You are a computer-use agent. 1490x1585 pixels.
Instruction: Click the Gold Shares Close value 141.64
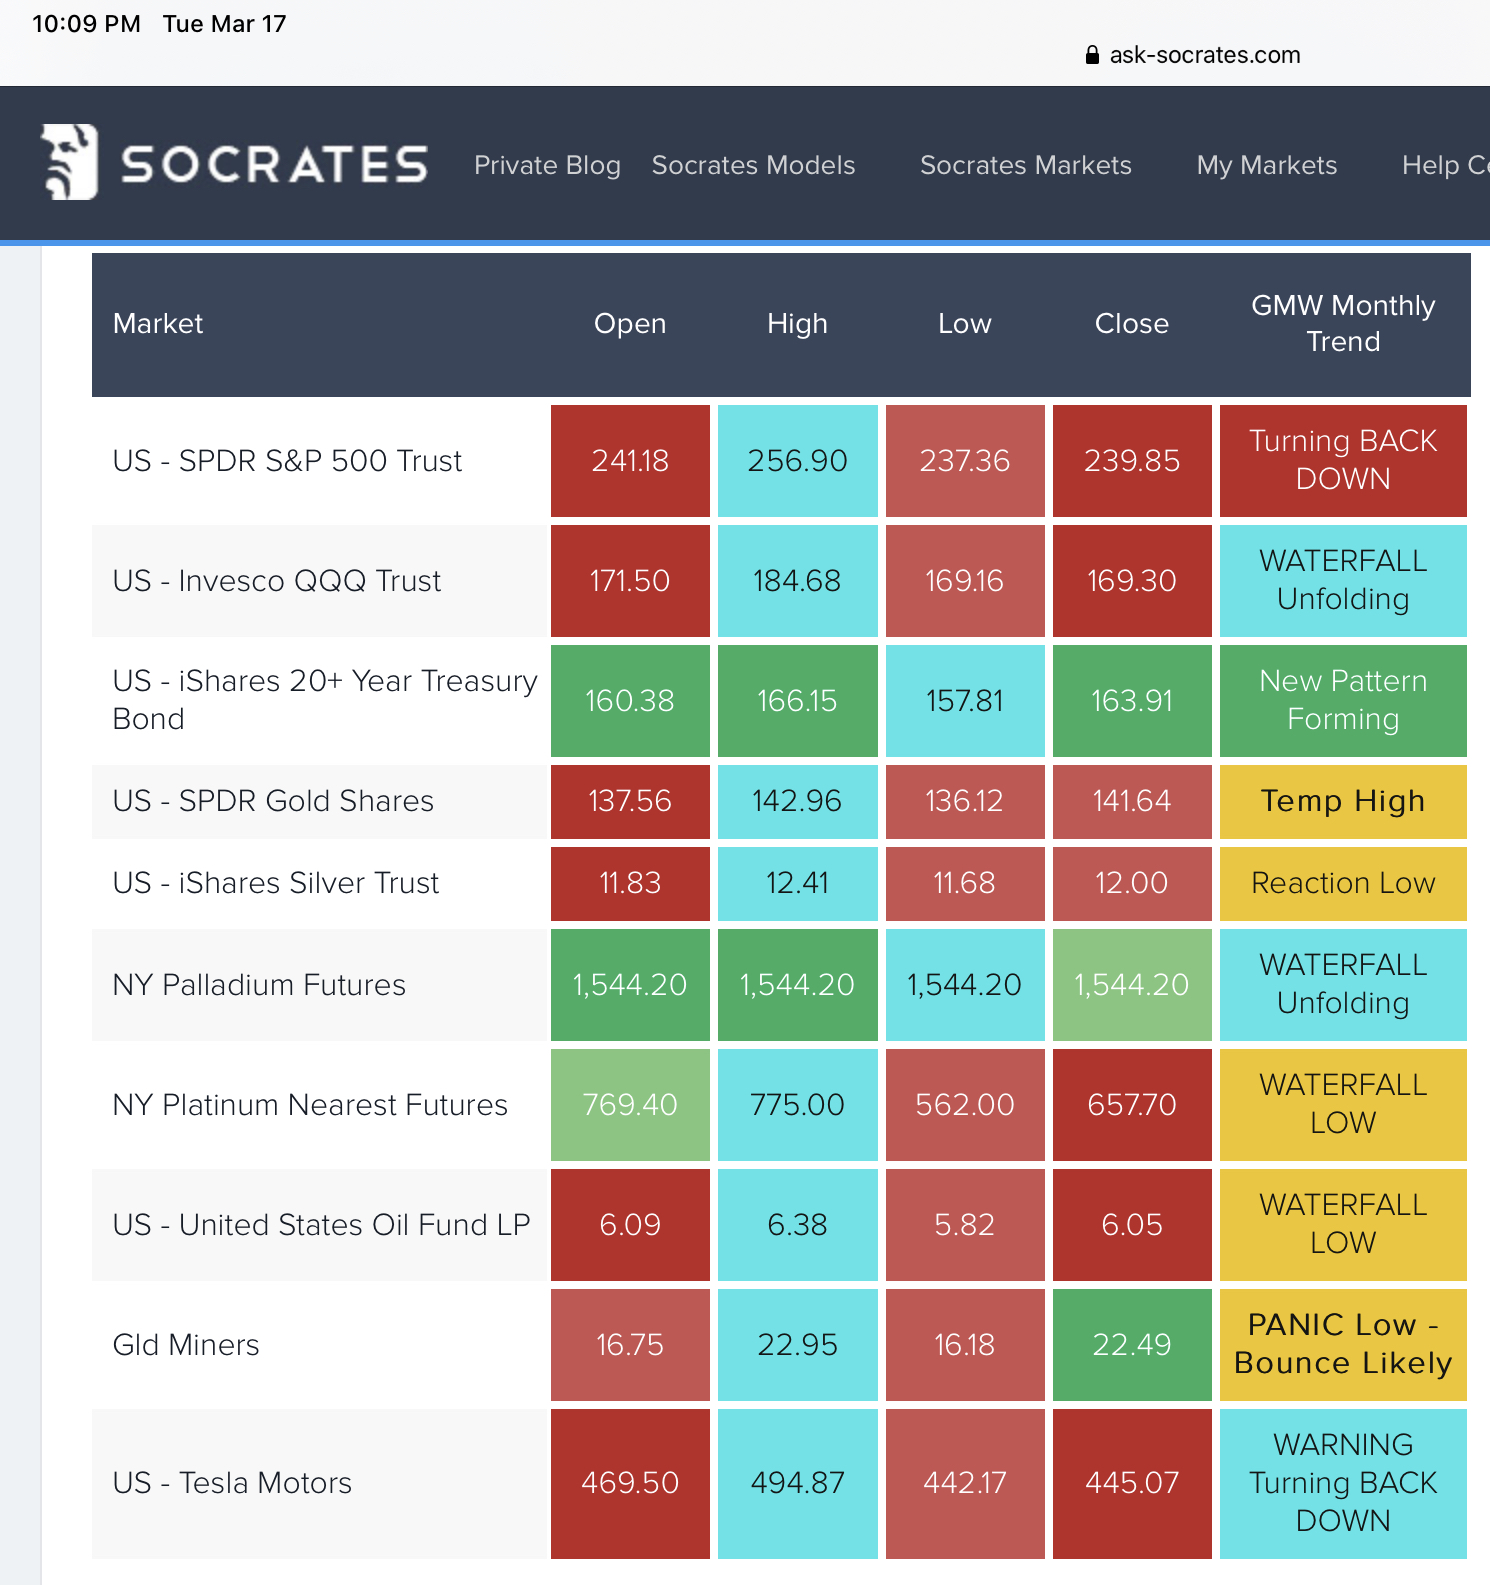[x=1132, y=802]
